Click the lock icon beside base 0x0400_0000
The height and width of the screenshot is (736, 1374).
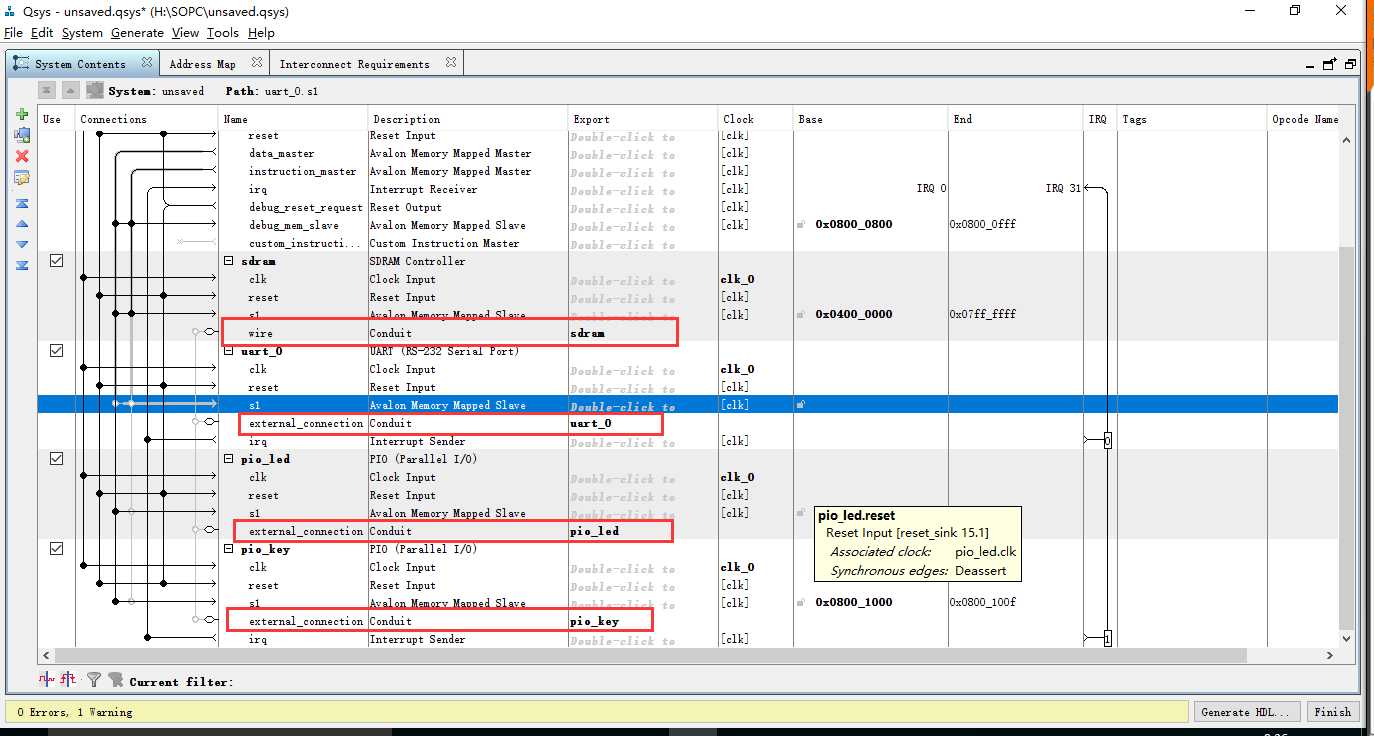[802, 314]
